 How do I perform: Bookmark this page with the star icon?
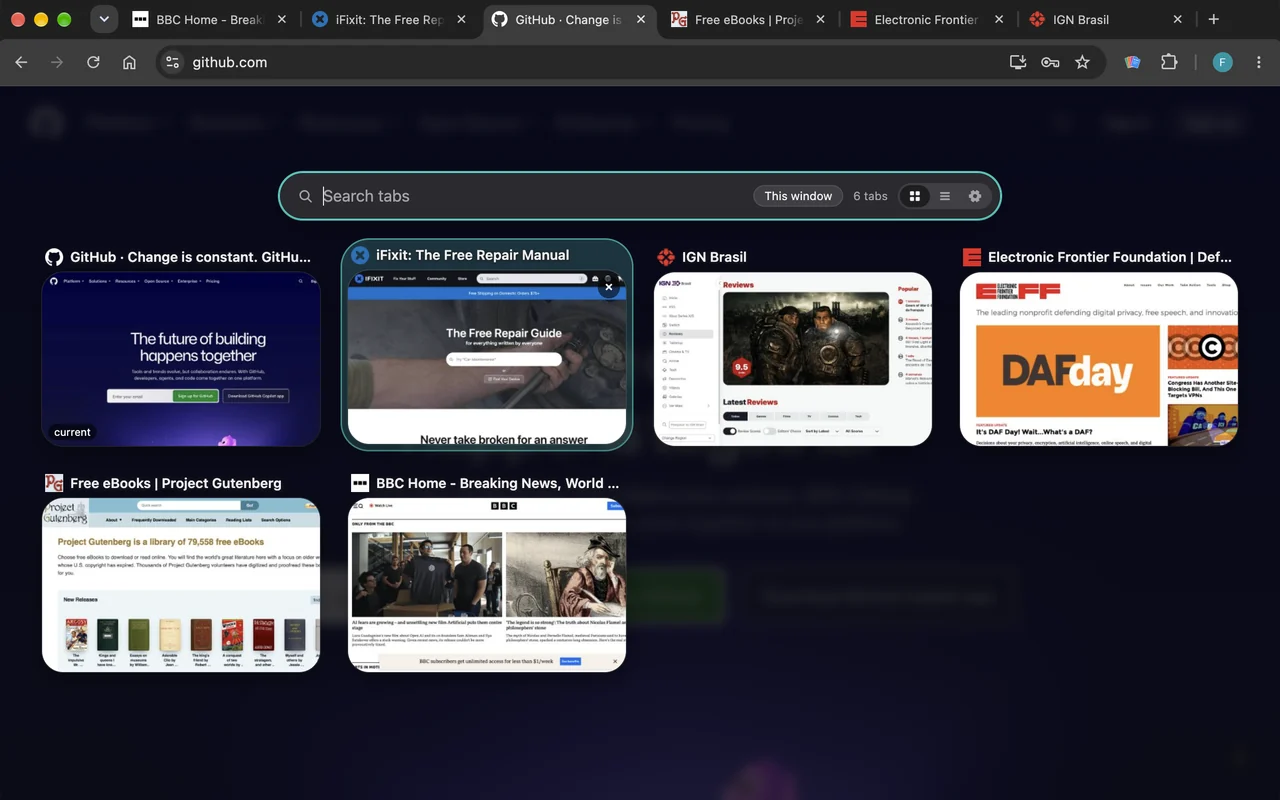(x=1082, y=62)
